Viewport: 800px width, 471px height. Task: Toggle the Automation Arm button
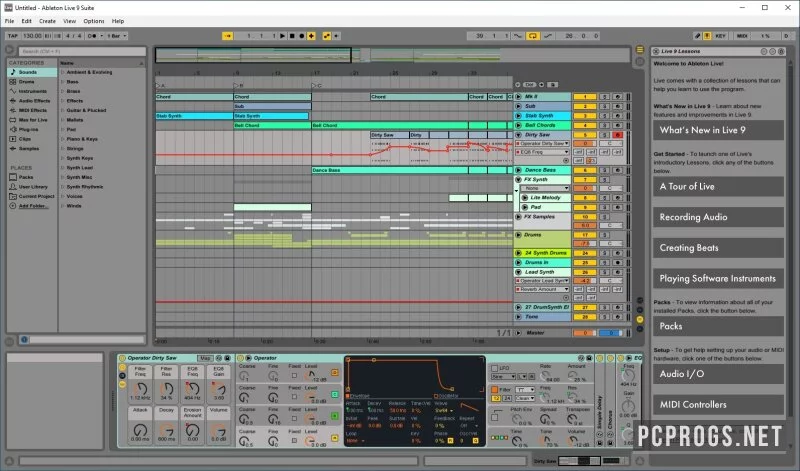coord(327,36)
